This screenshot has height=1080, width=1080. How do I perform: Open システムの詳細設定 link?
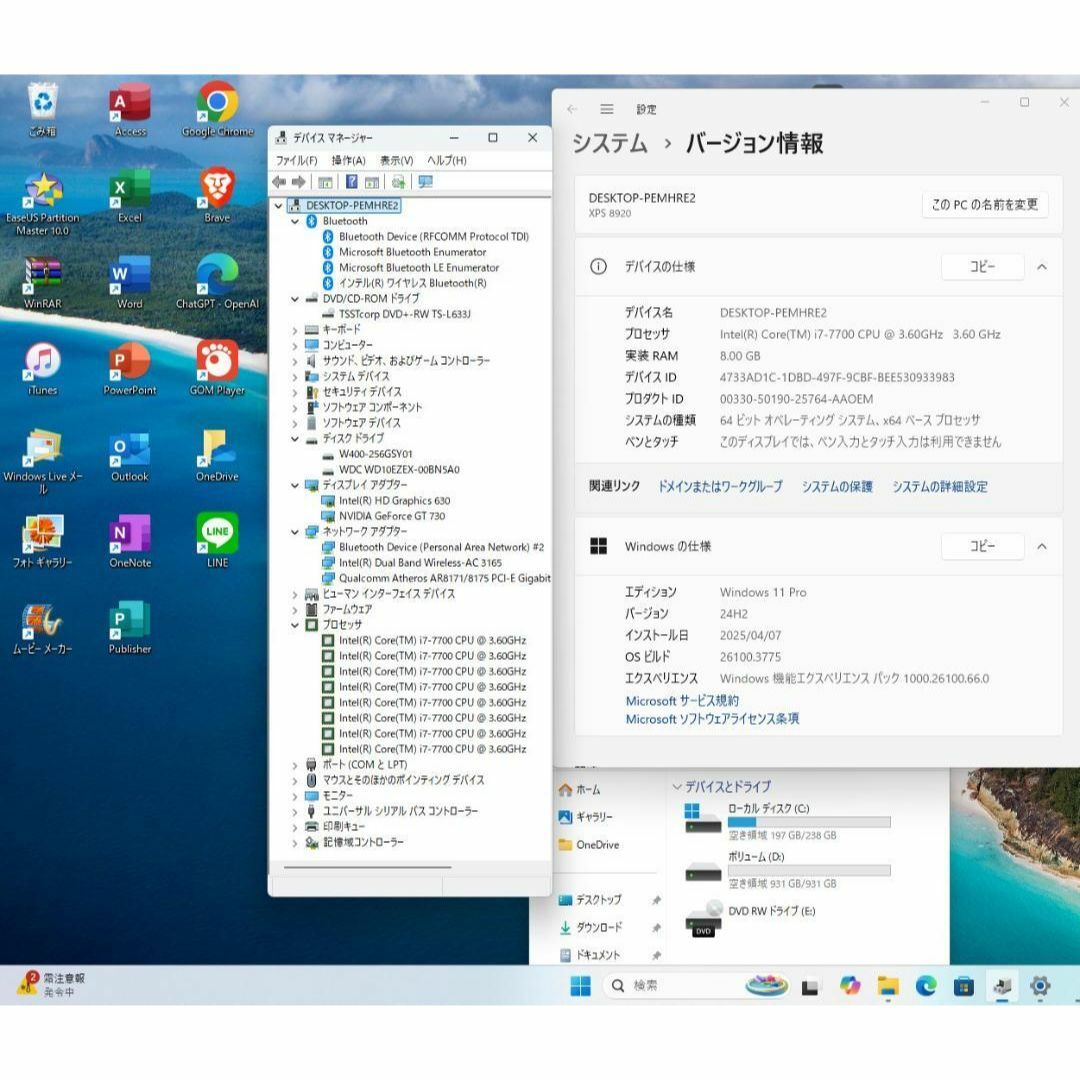940,487
